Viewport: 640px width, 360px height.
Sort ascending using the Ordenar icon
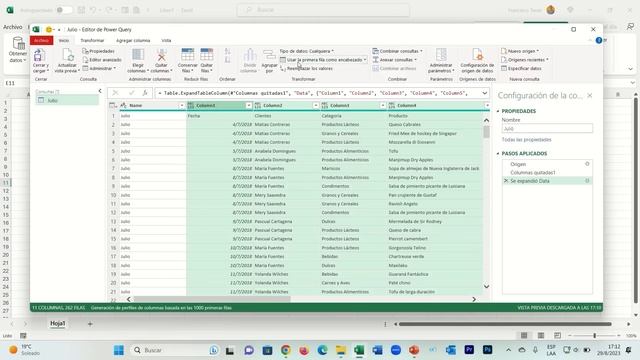(x=227, y=51)
